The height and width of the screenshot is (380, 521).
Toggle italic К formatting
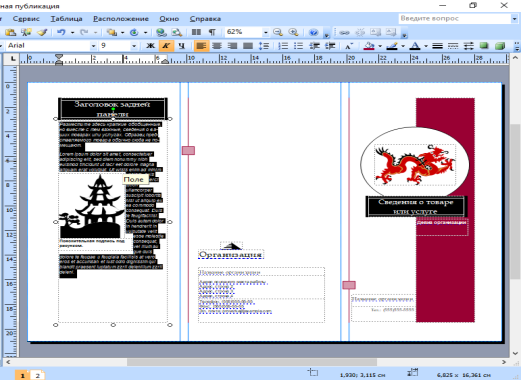click(166, 46)
